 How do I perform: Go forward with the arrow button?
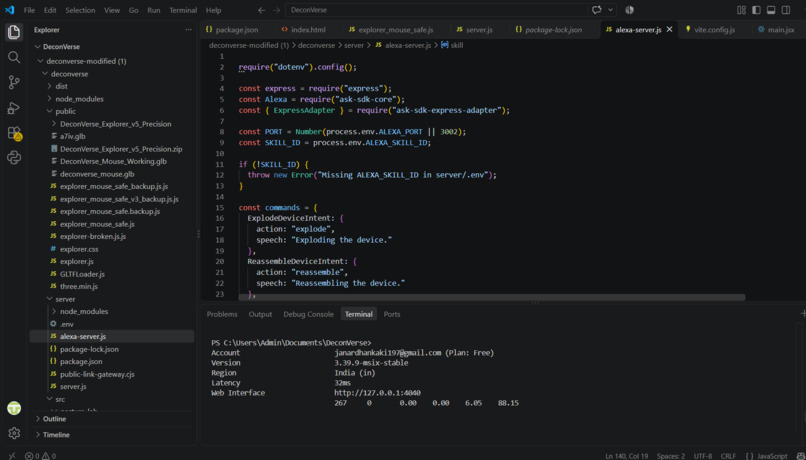pyautogui.click(x=277, y=10)
